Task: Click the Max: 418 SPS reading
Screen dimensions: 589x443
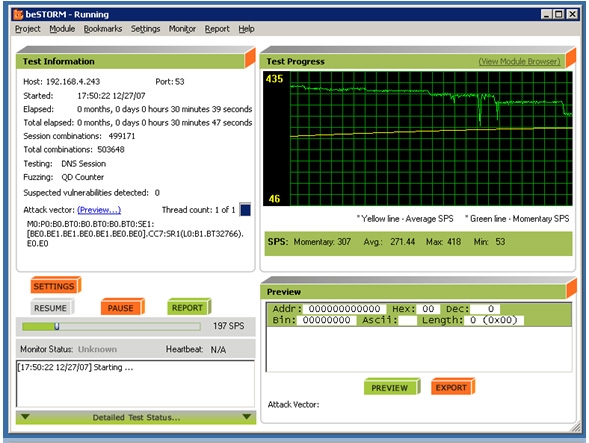Action: point(443,242)
